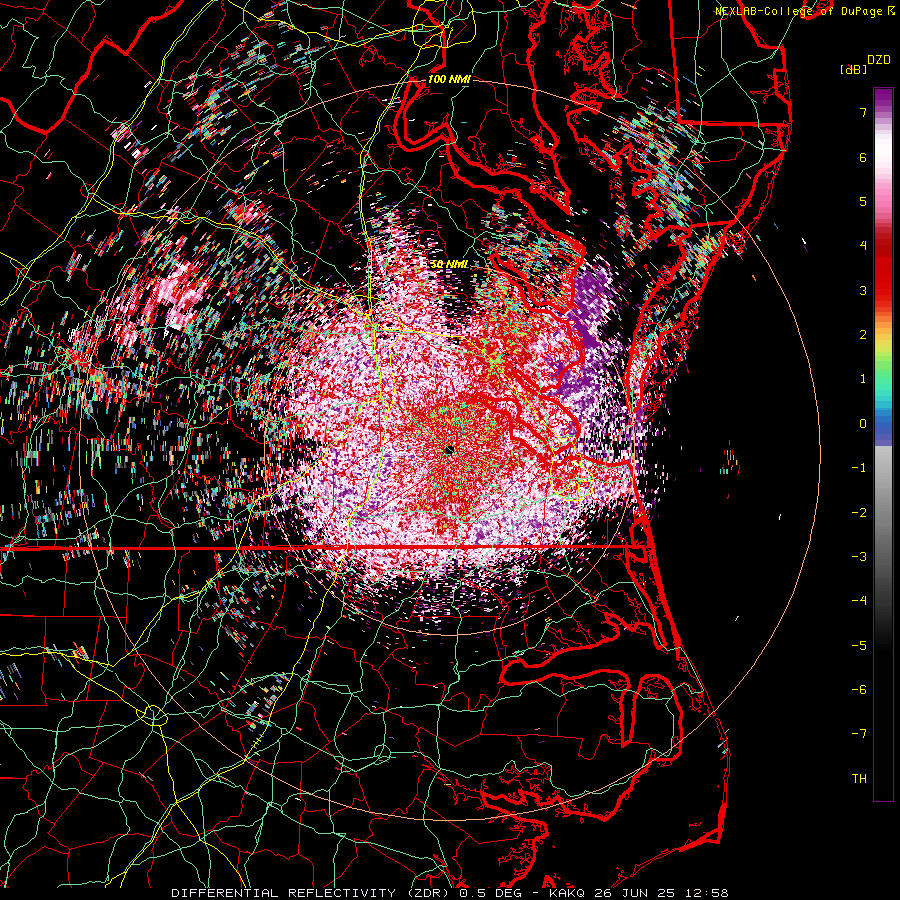Image resolution: width=900 pixels, height=900 pixels.
Task: Select the 2 dB legend value
Action: tap(863, 335)
